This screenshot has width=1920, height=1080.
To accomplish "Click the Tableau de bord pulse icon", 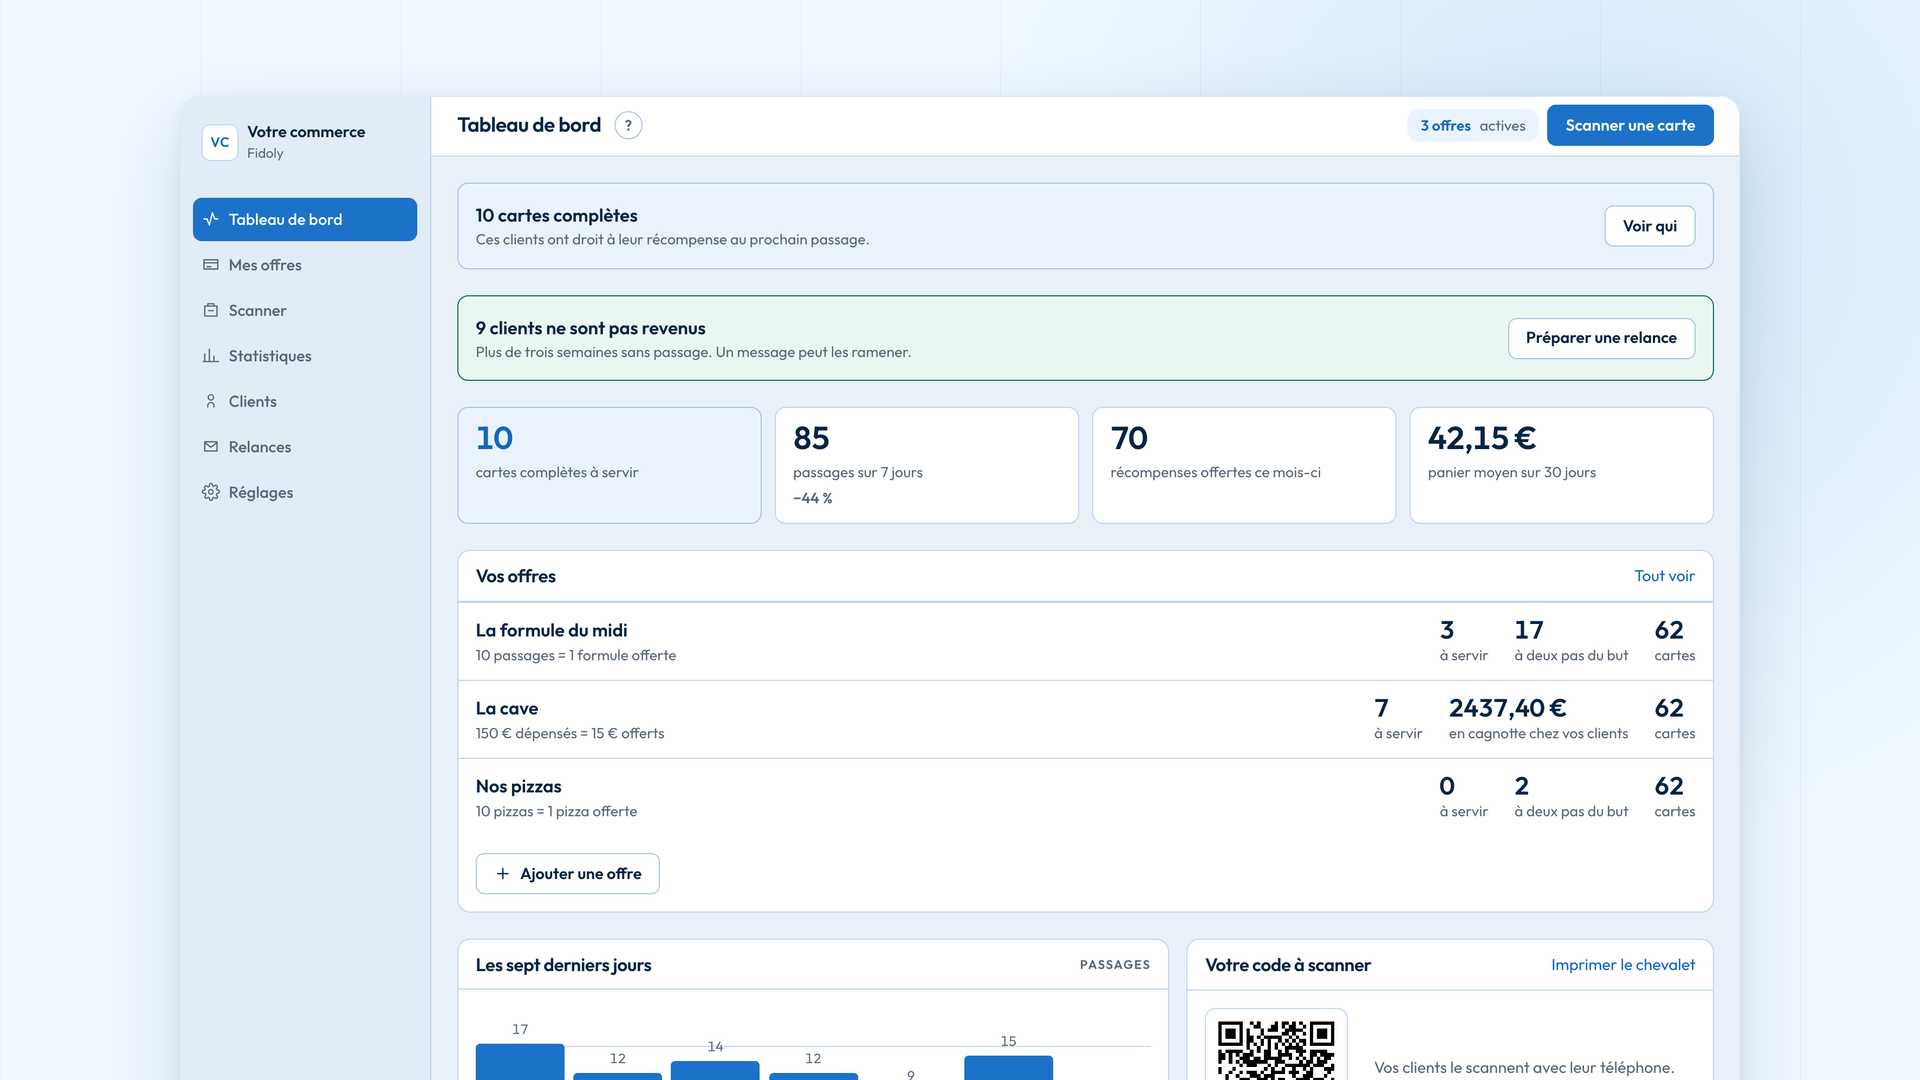I will point(211,219).
